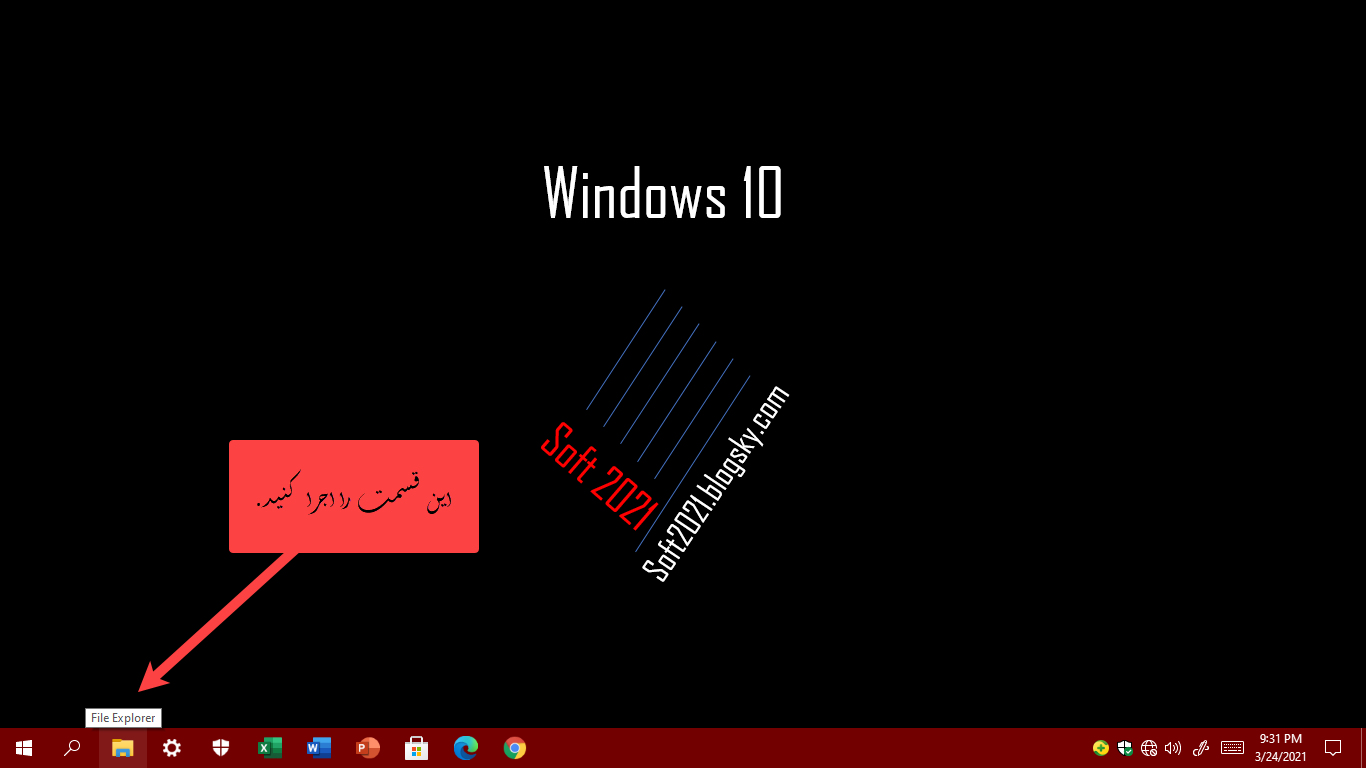Open Windows Ink Workspace pen icon

(1202, 748)
